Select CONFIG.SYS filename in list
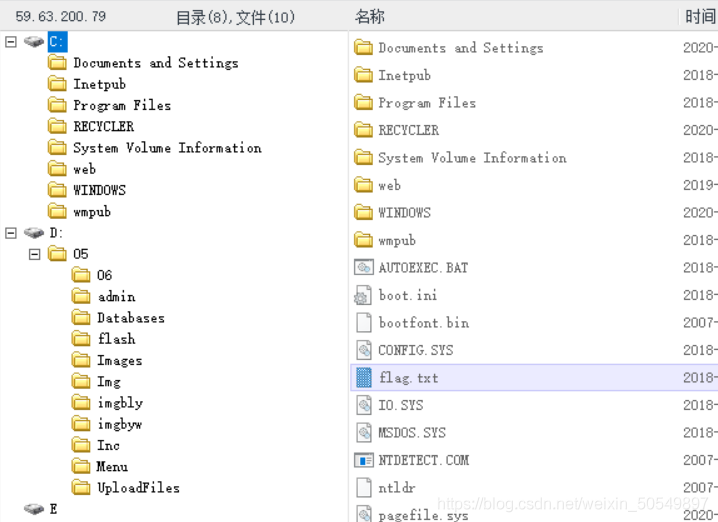Image resolution: width=718 pixels, height=522 pixels. coord(415,350)
